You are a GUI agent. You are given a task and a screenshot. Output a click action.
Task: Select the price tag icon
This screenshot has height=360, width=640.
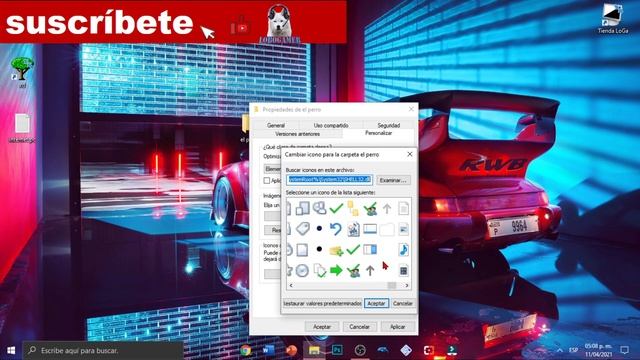tap(302, 229)
